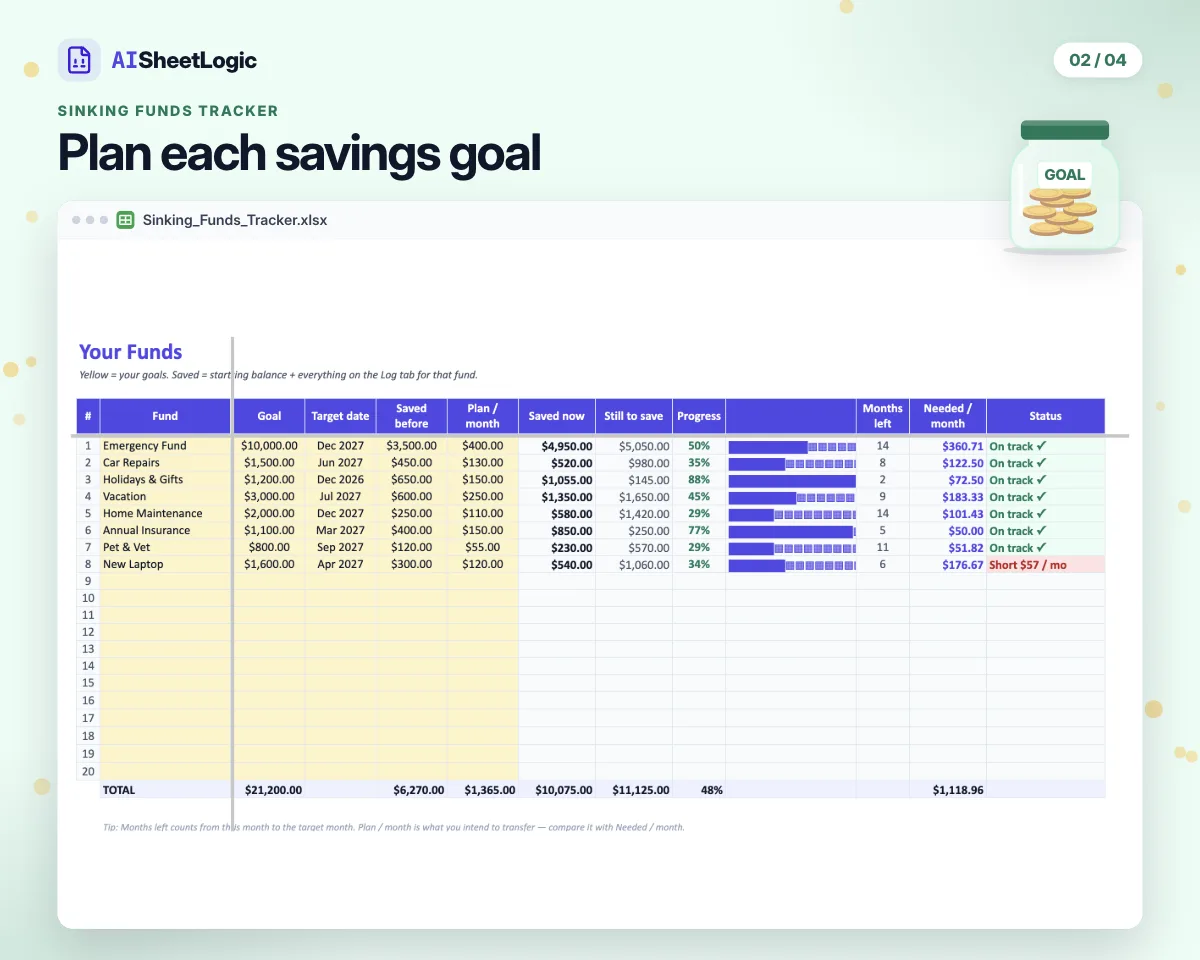Screen dimensions: 1200x960
Task: Click the Short $57 / mo status cell
Action: 1045,565
